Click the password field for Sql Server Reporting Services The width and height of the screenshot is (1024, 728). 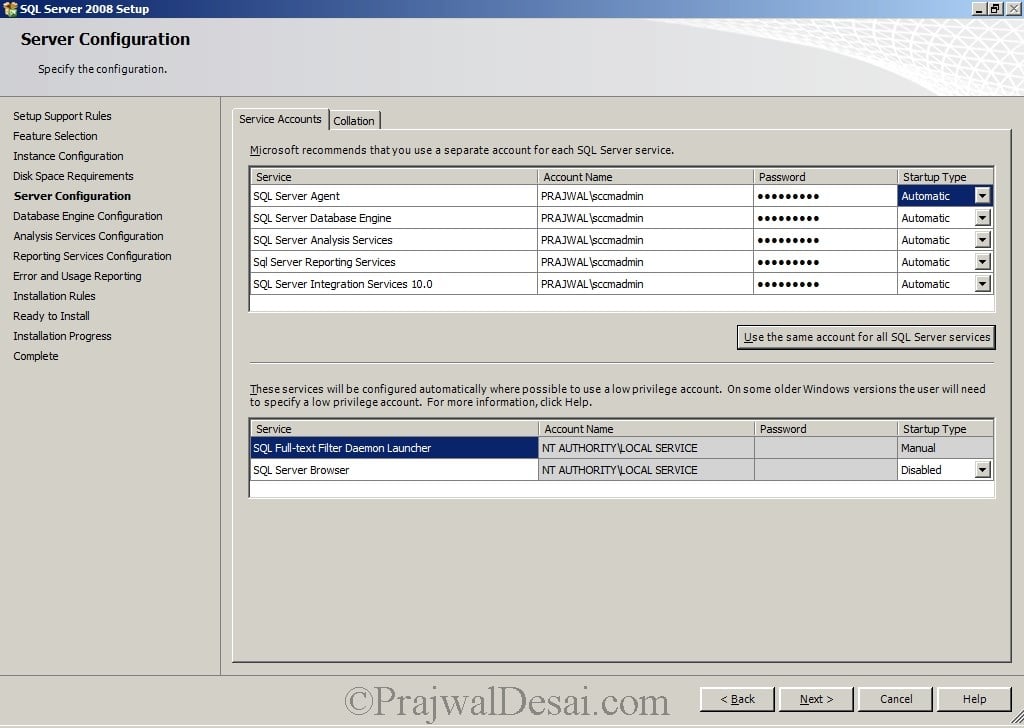[825, 262]
